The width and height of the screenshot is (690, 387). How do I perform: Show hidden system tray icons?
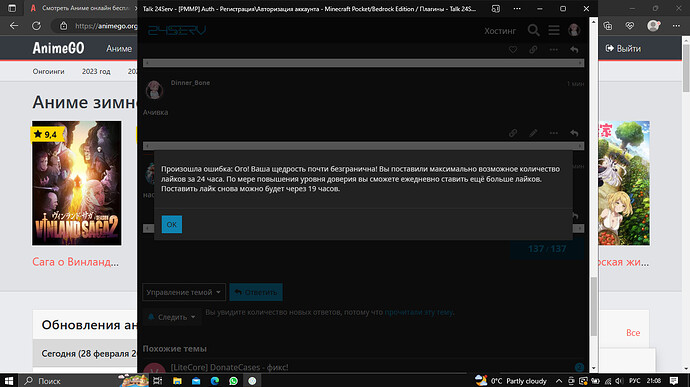coord(559,381)
